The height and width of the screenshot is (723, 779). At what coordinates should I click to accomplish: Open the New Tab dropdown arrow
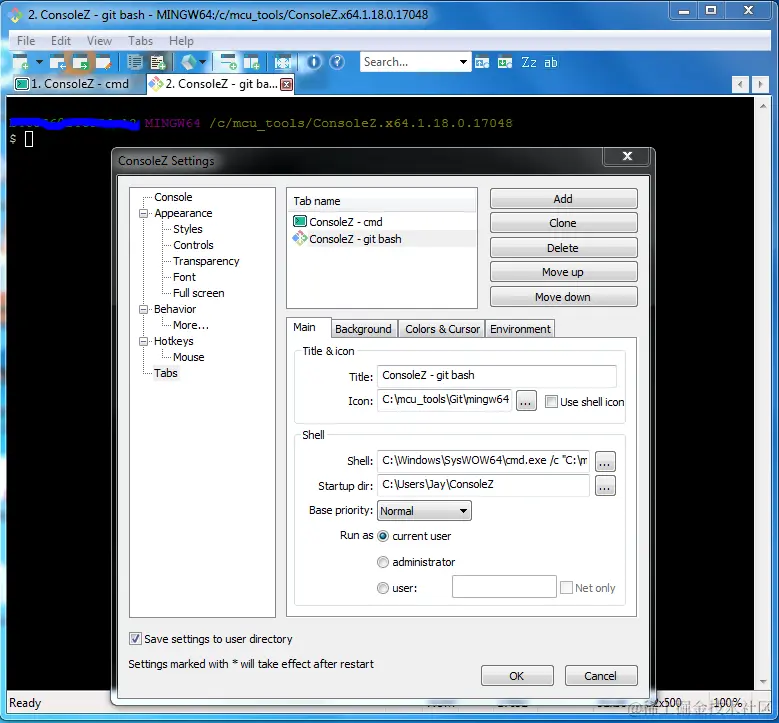pyautogui.click(x=39, y=62)
